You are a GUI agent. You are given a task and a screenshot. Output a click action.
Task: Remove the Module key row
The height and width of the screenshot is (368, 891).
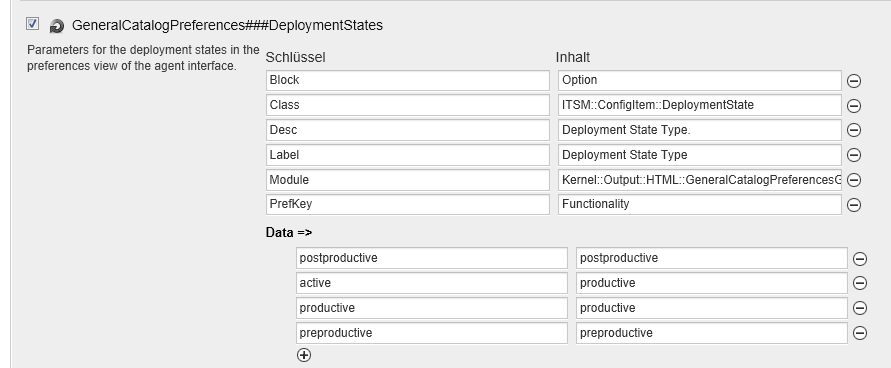click(853, 180)
